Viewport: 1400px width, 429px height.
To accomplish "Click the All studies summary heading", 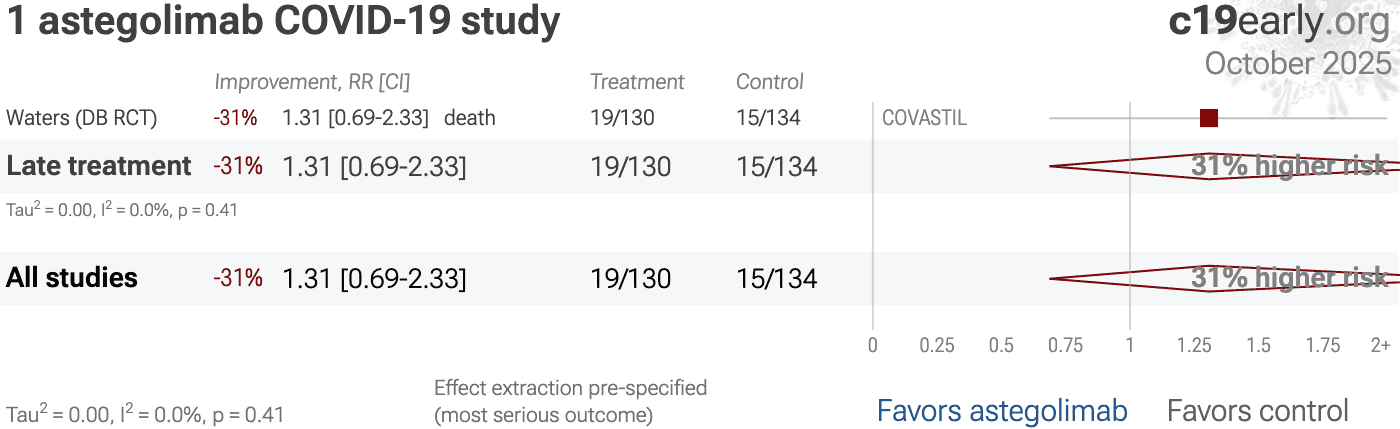I will point(72,278).
